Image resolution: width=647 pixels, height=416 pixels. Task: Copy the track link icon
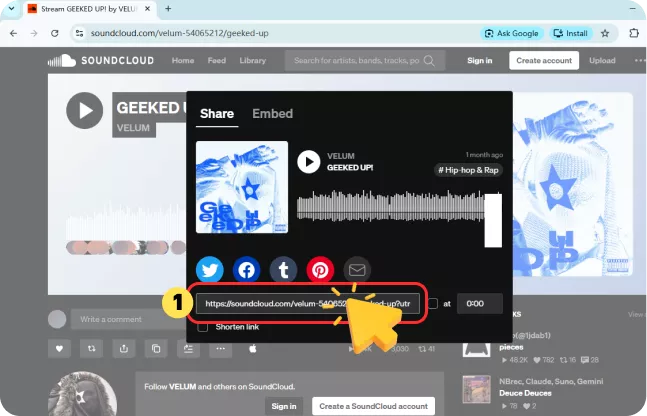click(156, 349)
